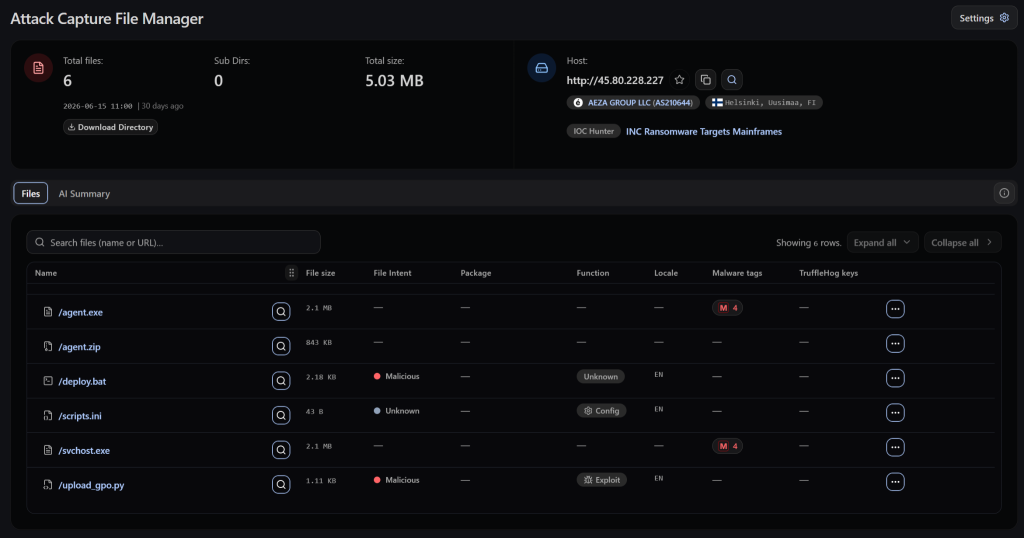Copy the host URL with copy icon

coord(705,80)
